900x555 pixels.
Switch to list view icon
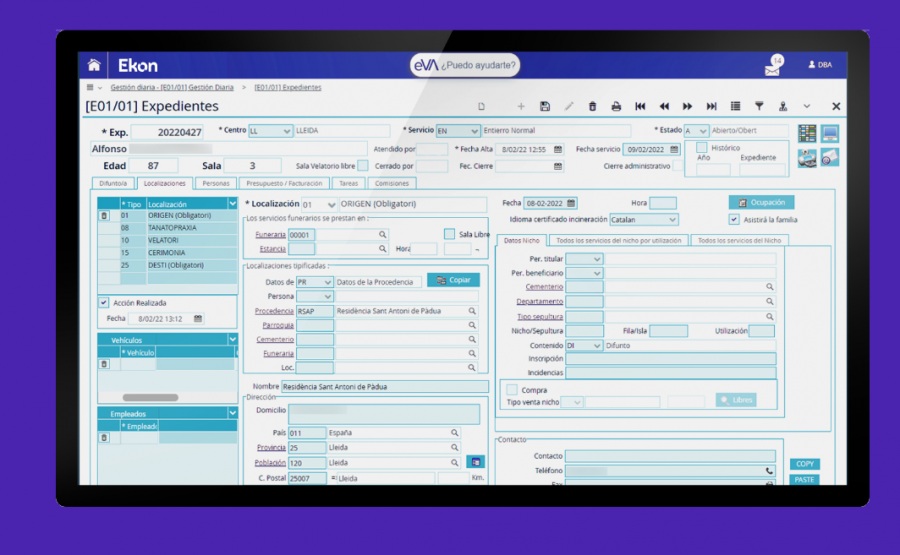[735, 106]
